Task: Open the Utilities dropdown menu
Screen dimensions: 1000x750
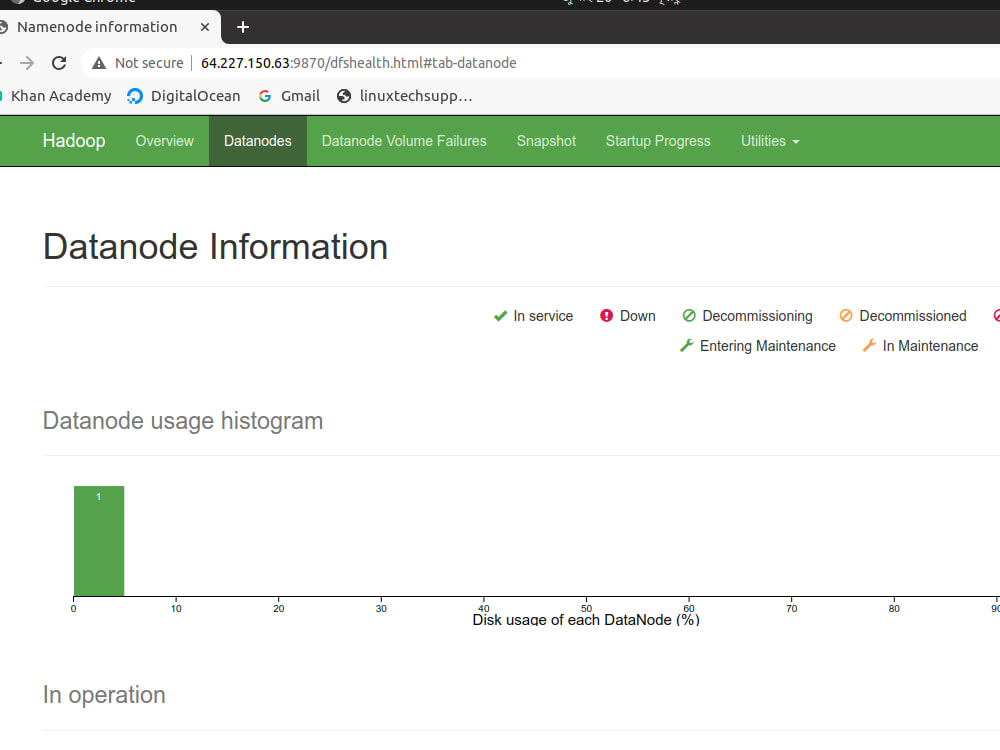Action: (770, 141)
